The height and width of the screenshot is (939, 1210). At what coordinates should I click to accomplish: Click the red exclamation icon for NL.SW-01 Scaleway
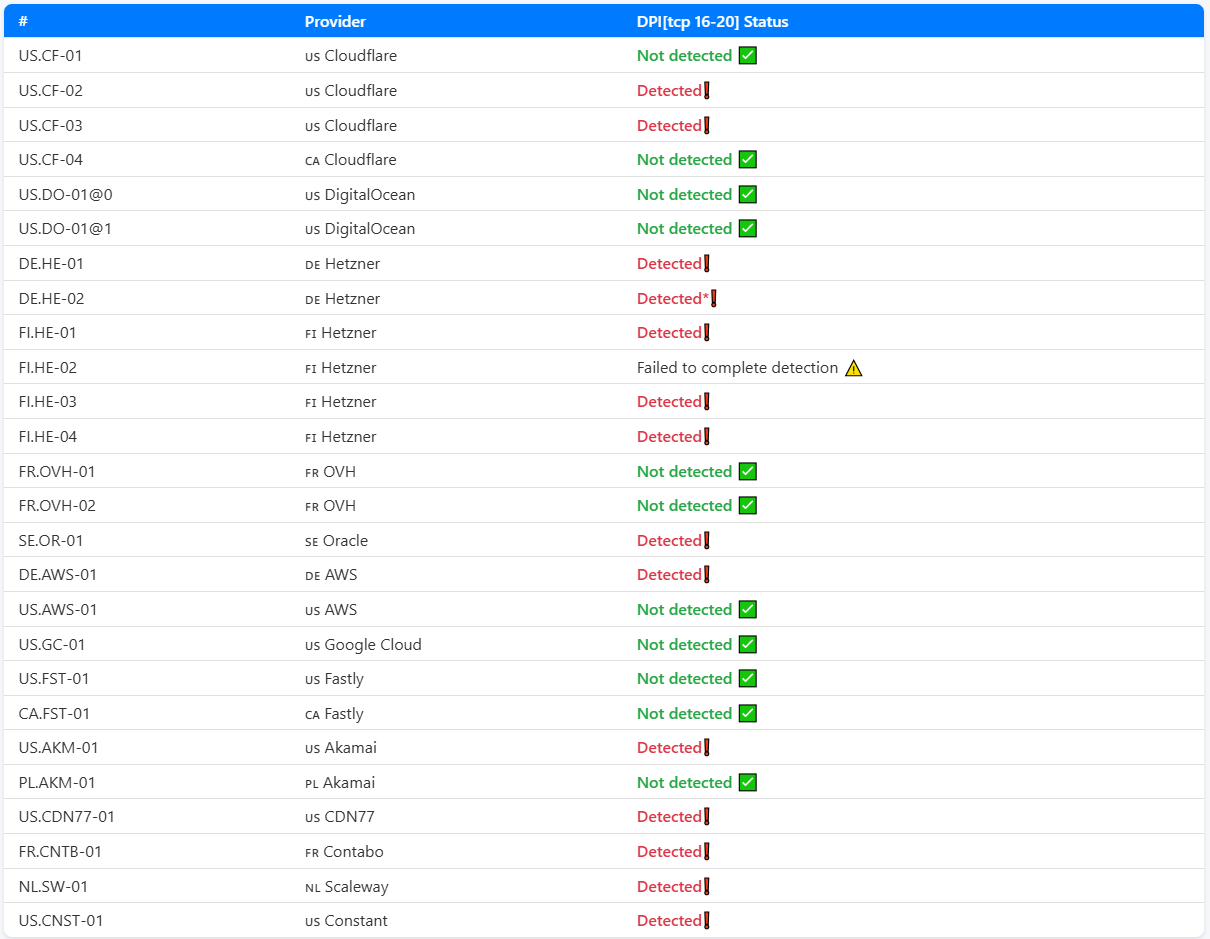click(707, 887)
